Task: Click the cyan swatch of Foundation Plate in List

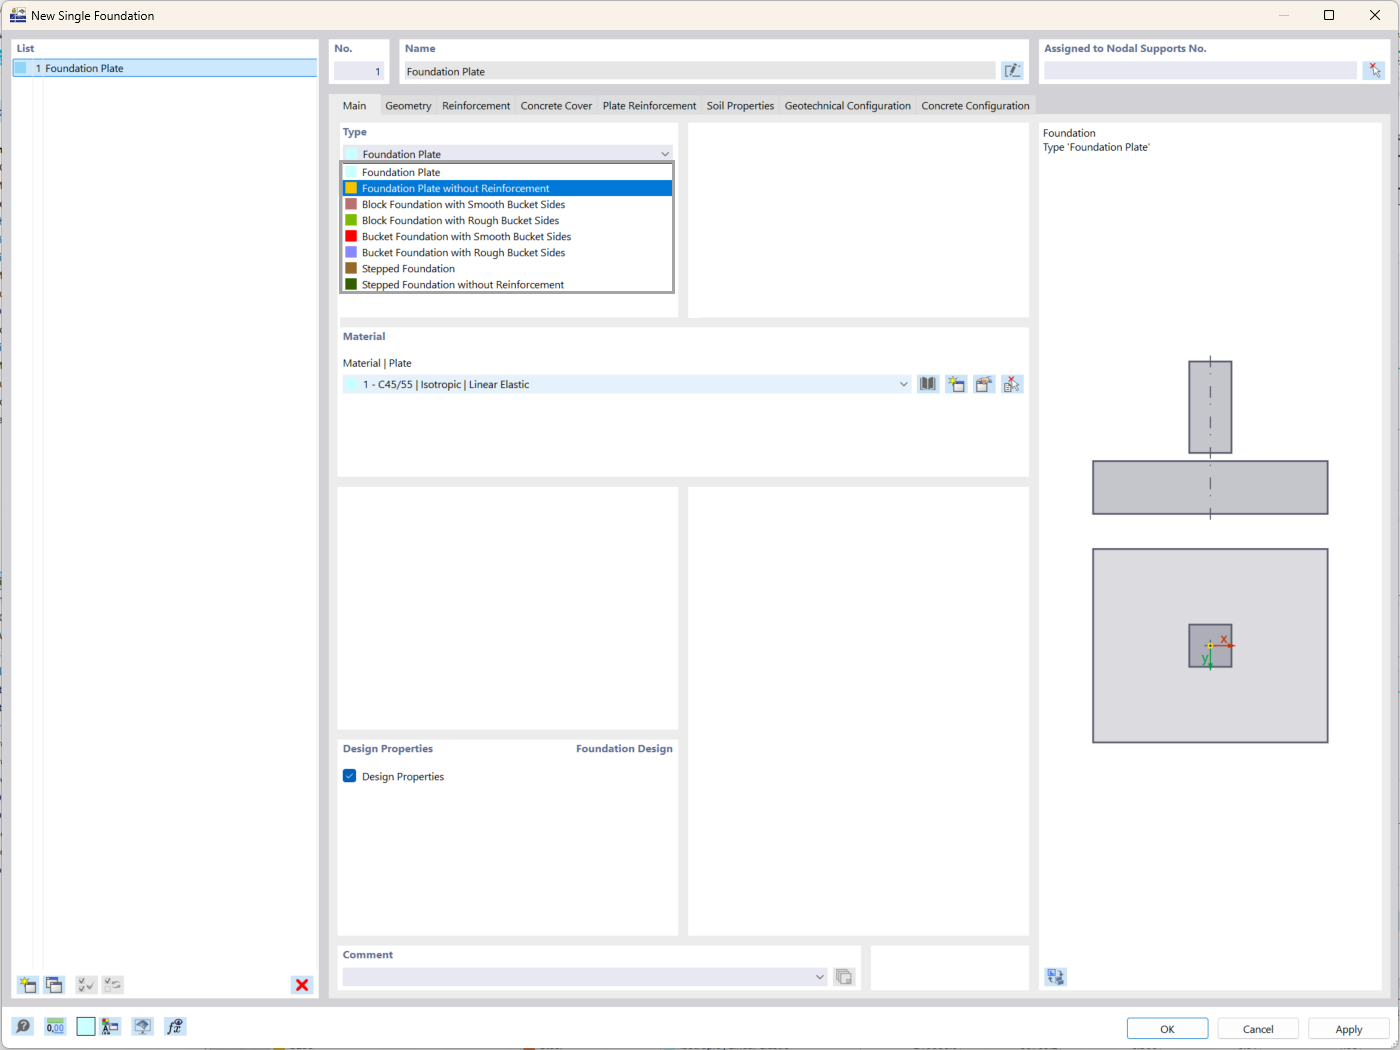Action: 21,68
